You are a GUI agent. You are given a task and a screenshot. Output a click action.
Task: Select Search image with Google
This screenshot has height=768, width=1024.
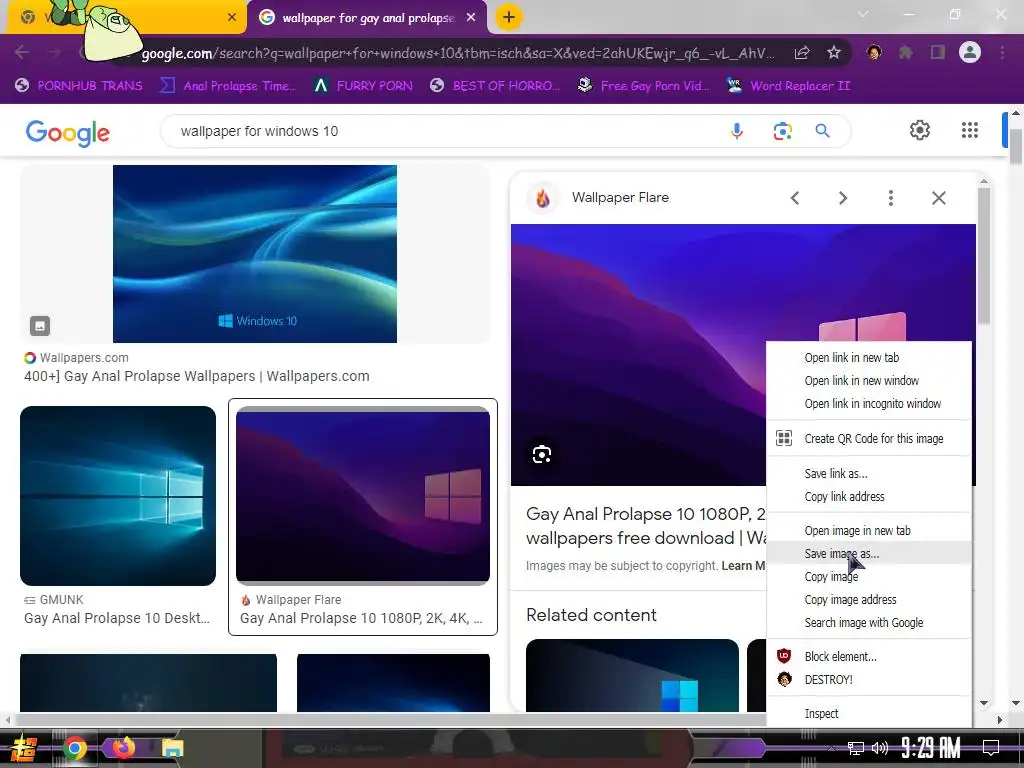pos(869,622)
